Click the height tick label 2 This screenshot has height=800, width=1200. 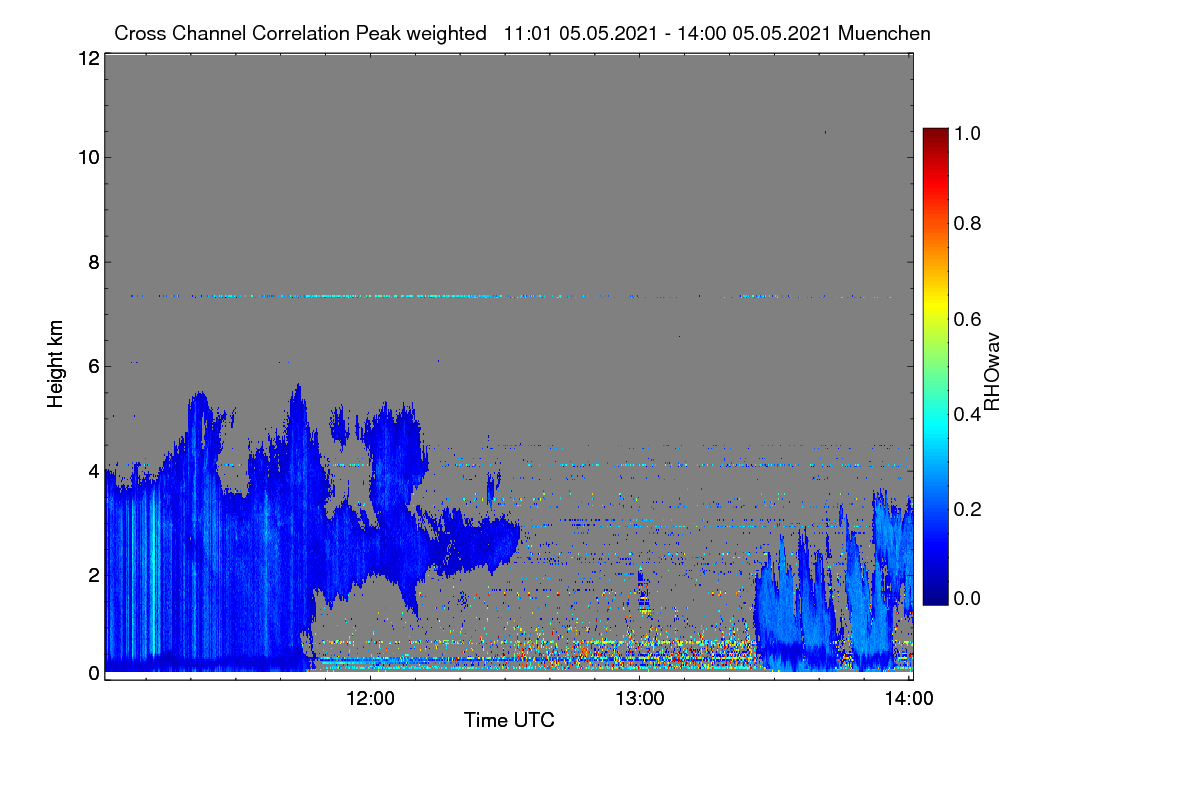click(x=92, y=575)
